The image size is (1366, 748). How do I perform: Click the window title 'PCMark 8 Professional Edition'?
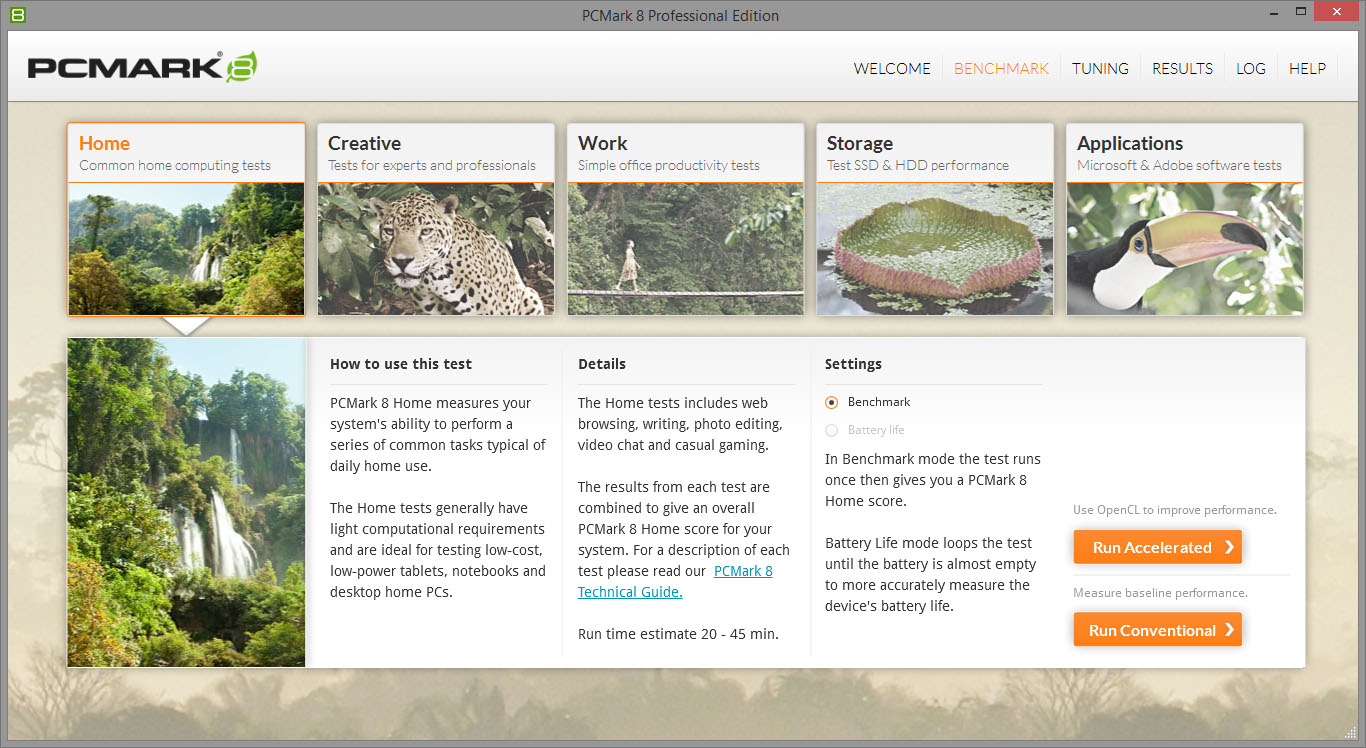tap(680, 15)
